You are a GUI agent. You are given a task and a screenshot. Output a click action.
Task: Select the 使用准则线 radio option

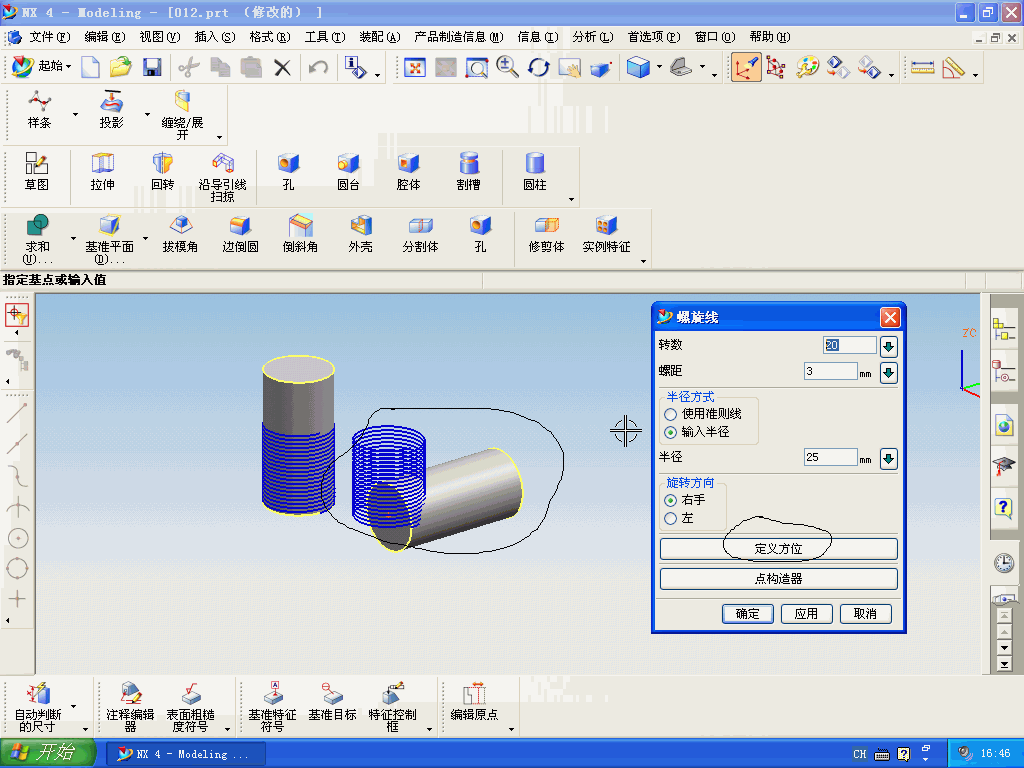670,414
